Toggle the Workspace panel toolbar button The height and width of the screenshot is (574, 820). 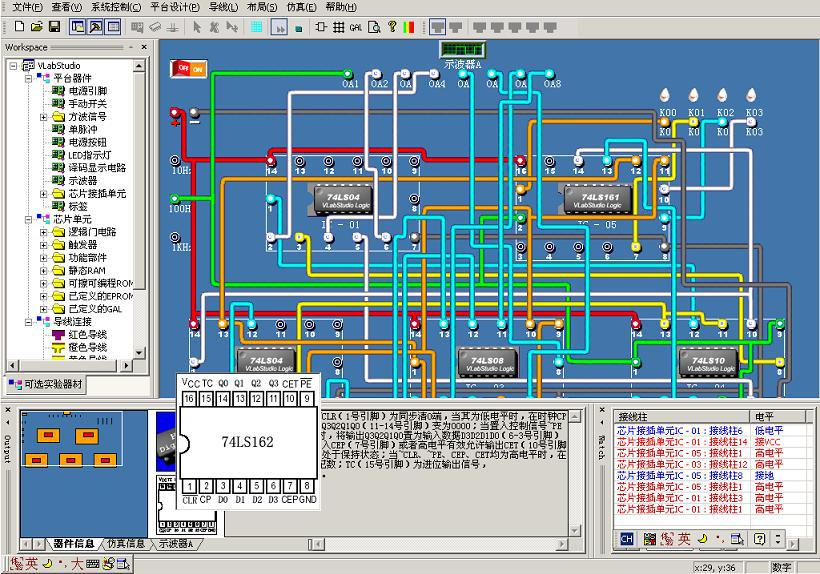[x=78, y=27]
